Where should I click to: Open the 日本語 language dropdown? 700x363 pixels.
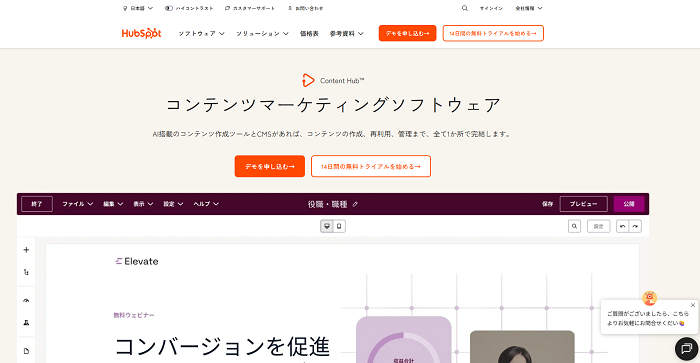coord(138,8)
